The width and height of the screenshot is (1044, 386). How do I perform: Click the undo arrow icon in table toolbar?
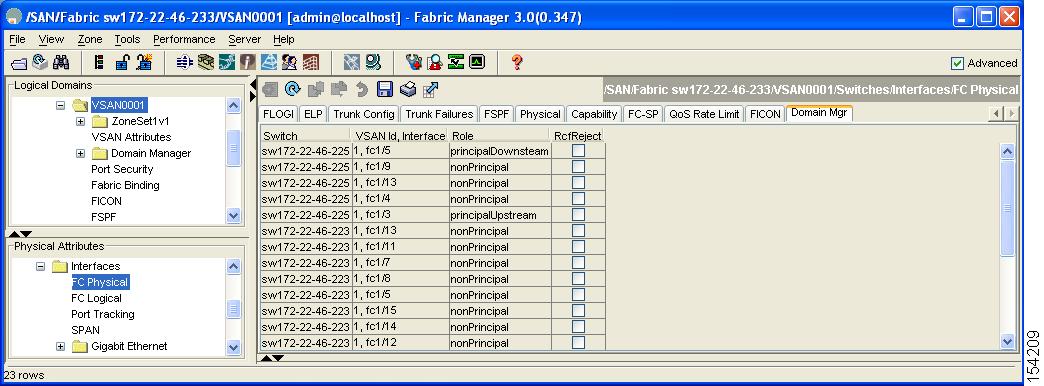coord(362,89)
